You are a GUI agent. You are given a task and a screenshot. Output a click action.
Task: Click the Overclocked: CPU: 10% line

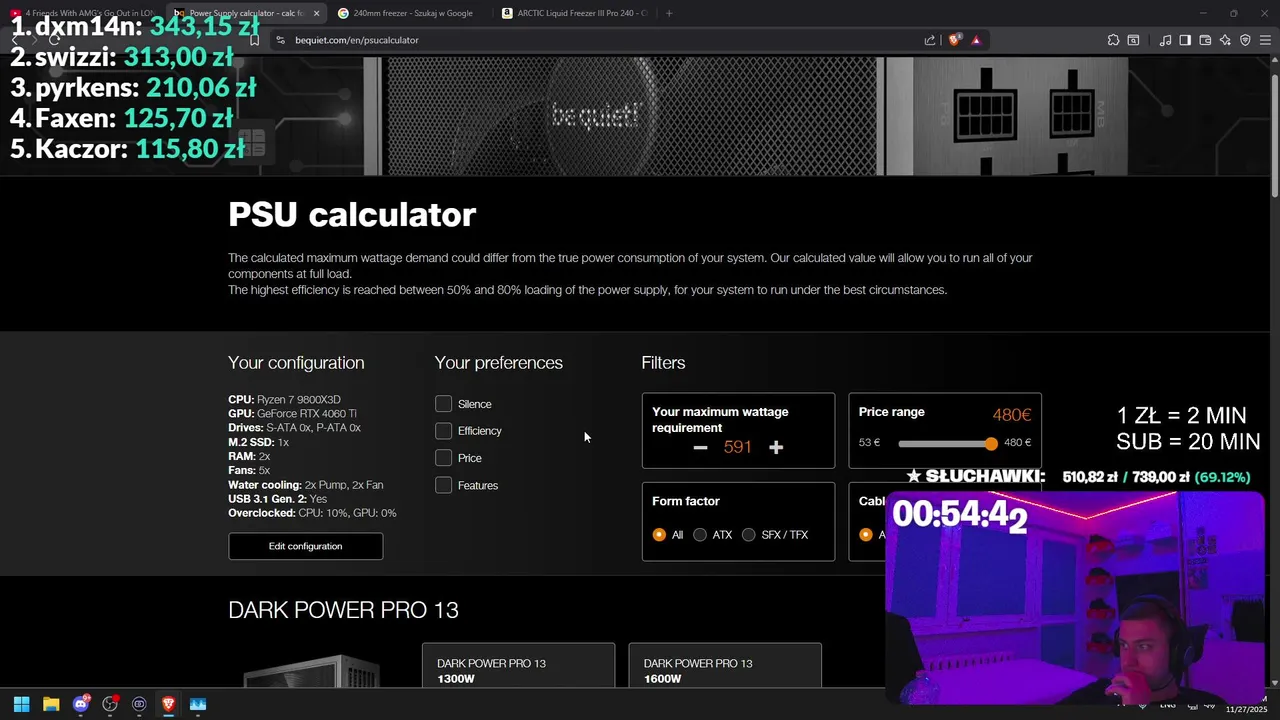312,513
